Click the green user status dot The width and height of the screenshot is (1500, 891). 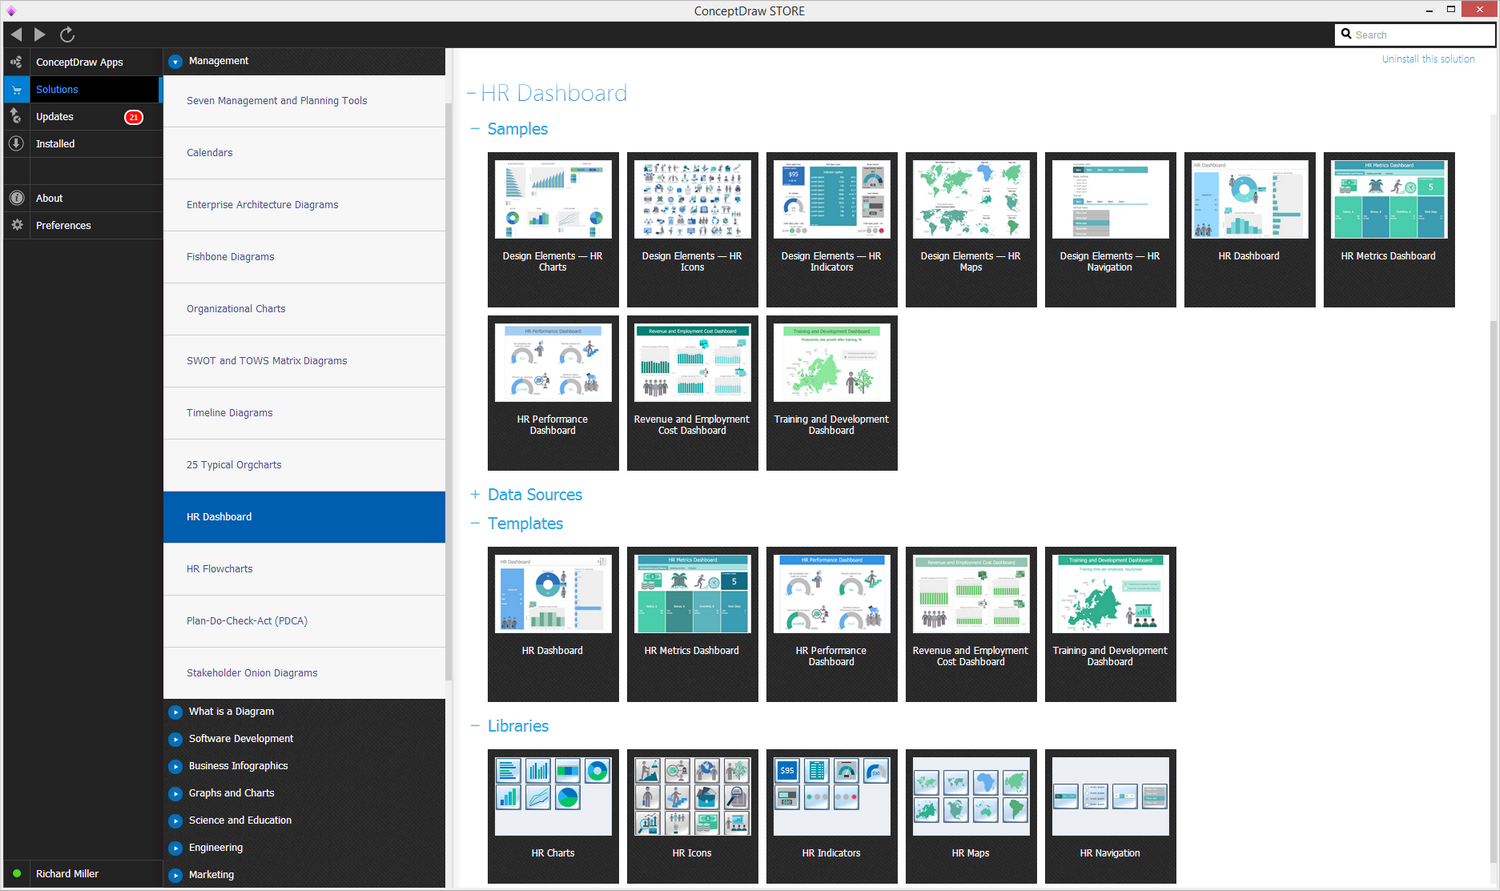(17, 873)
